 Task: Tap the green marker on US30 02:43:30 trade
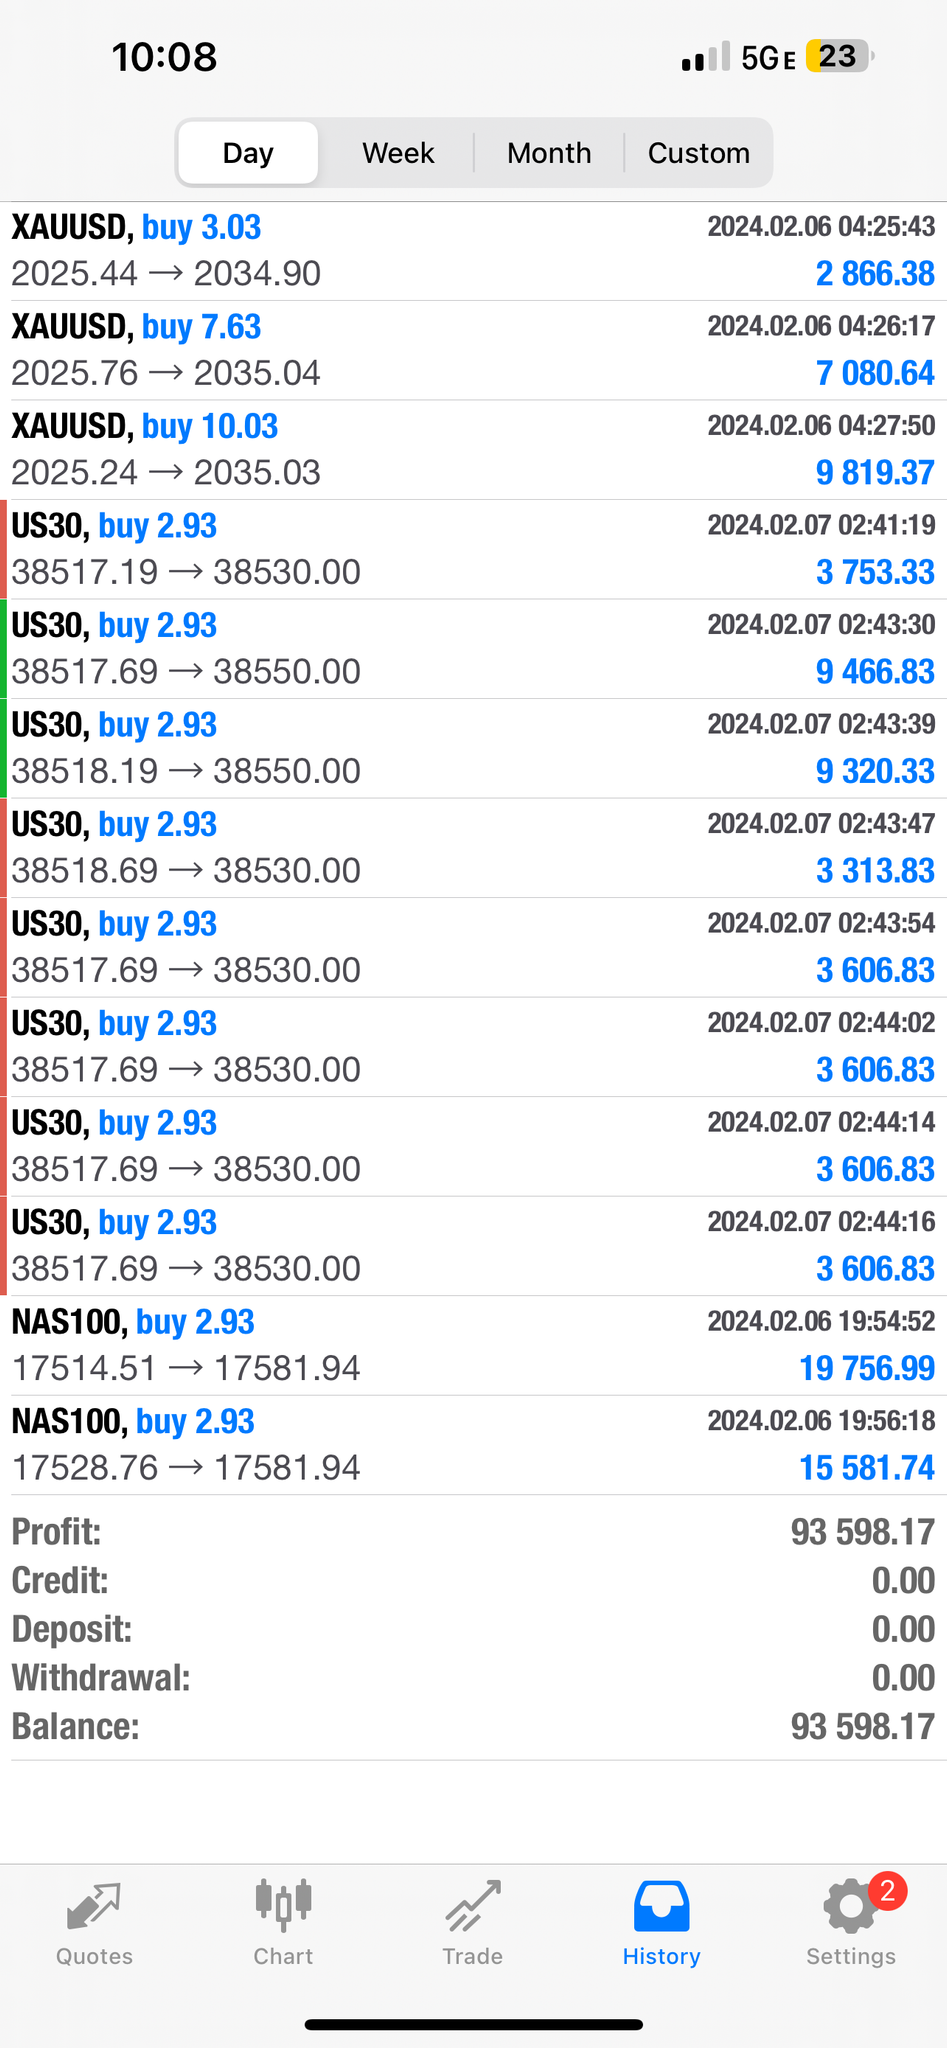pyautogui.click(x=4, y=649)
